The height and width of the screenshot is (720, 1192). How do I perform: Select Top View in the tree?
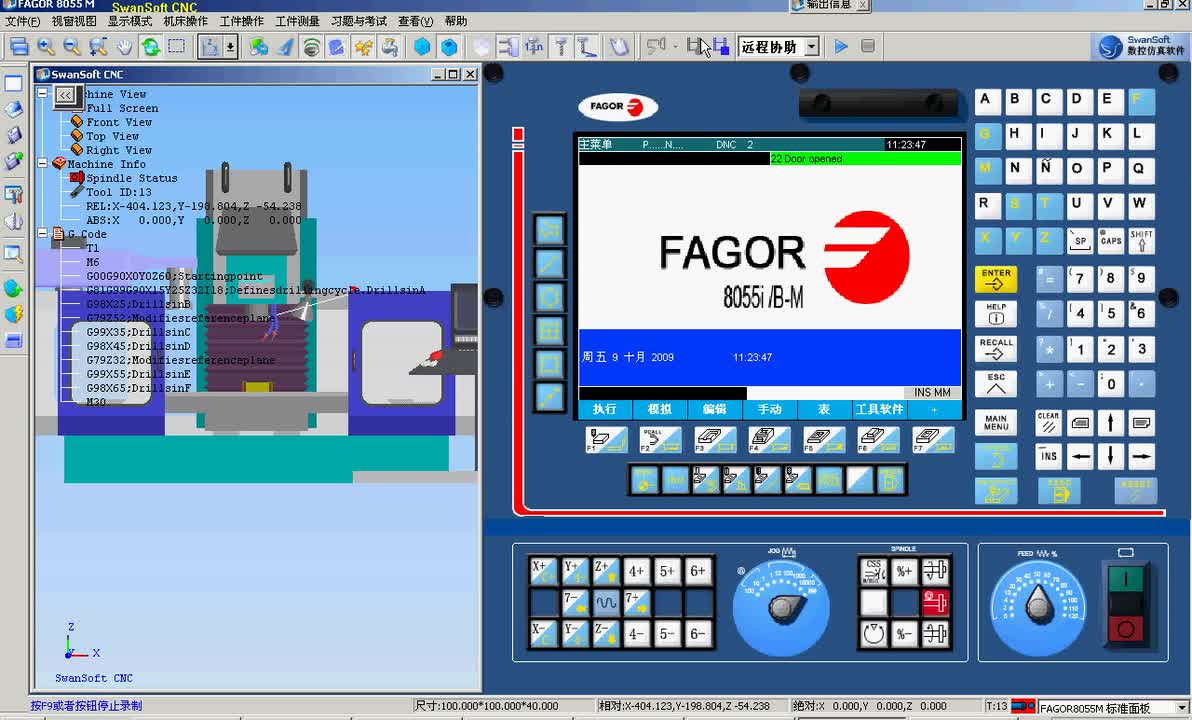pyautogui.click(x=112, y=136)
